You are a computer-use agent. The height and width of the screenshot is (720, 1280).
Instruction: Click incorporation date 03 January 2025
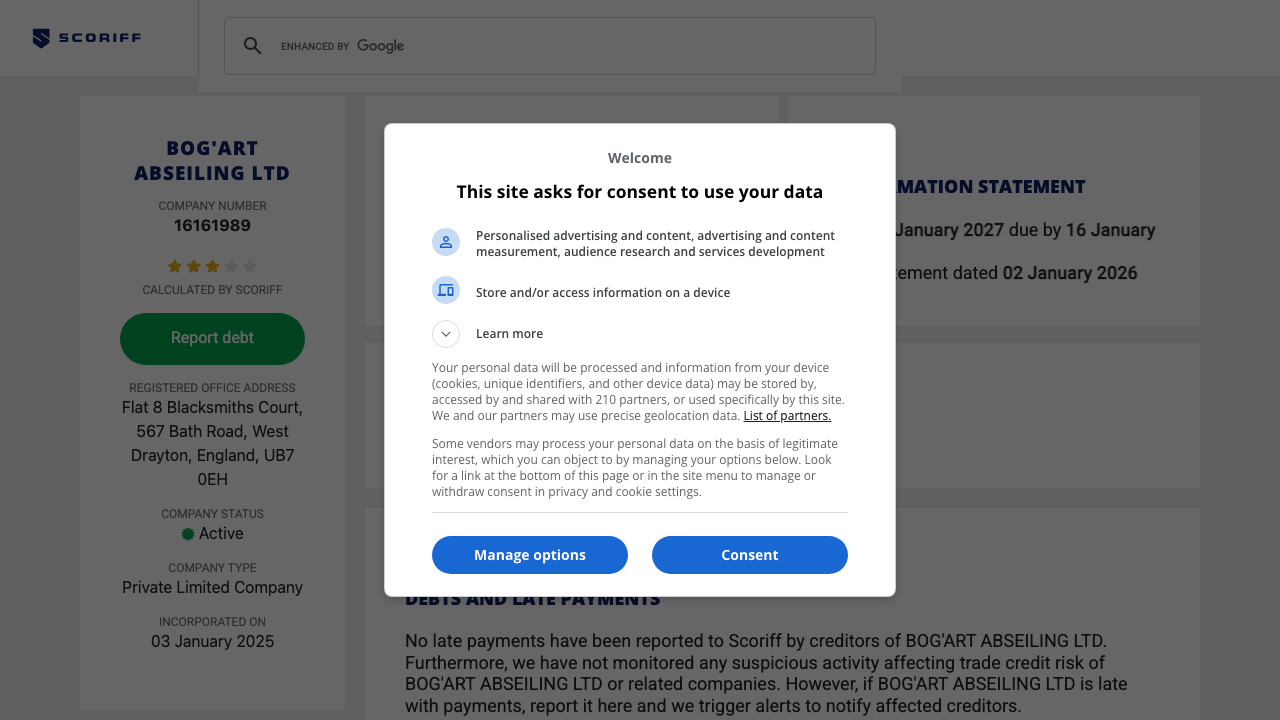pyautogui.click(x=212, y=642)
